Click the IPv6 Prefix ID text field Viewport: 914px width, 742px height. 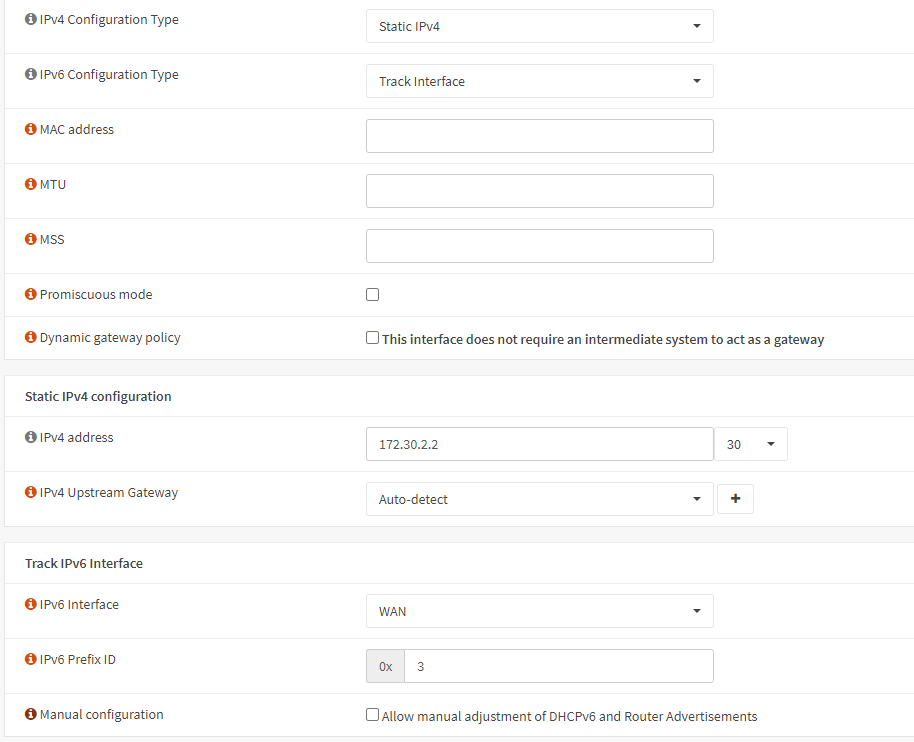coord(558,666)
